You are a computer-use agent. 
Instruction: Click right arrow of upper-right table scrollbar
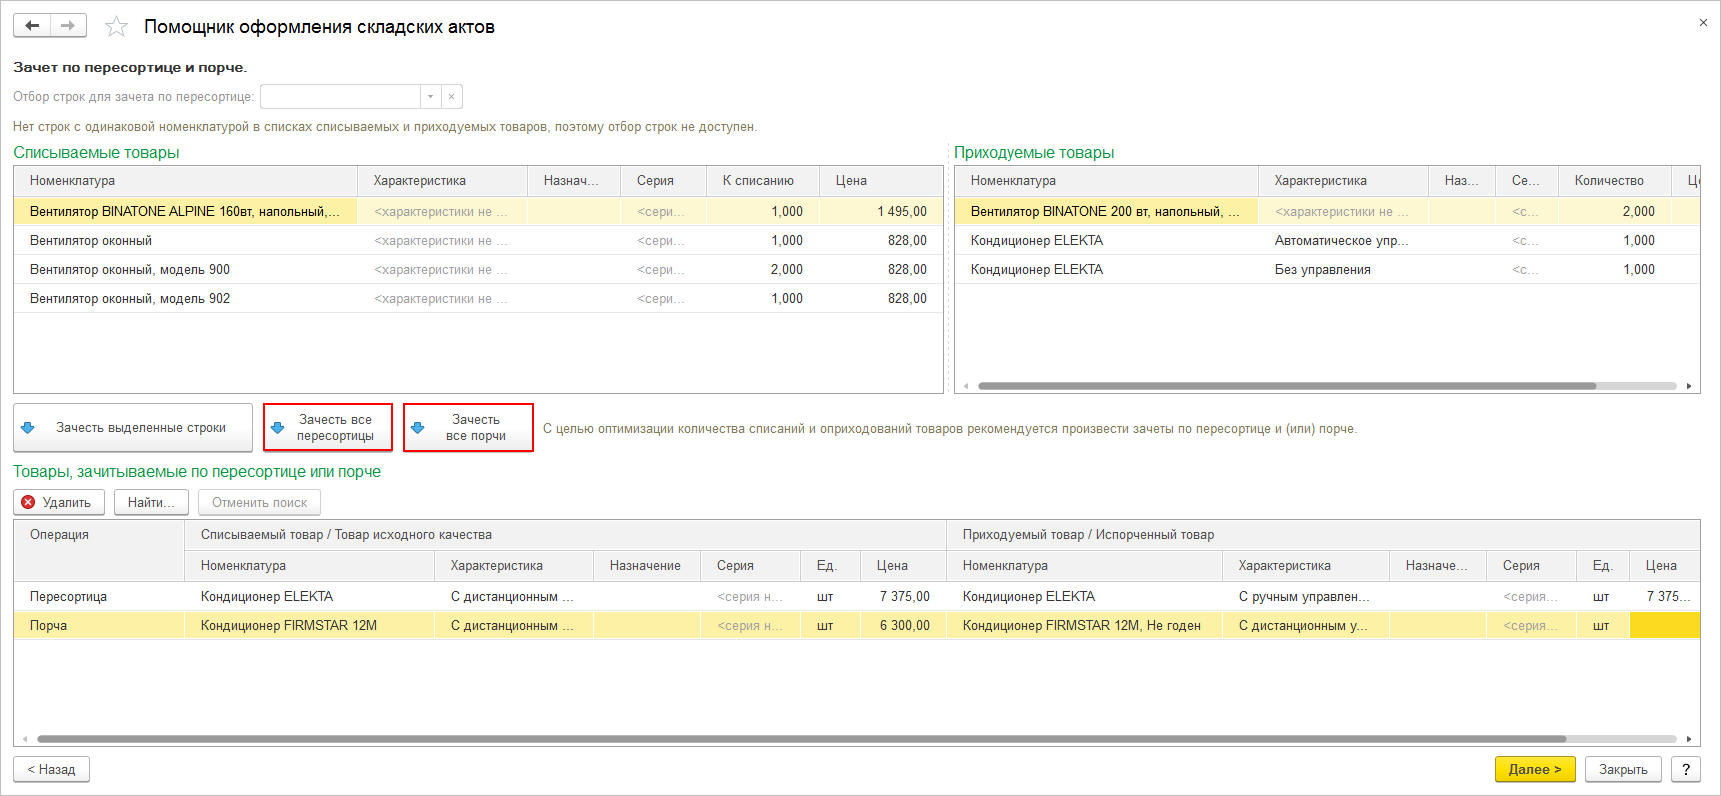(1689, 386)
